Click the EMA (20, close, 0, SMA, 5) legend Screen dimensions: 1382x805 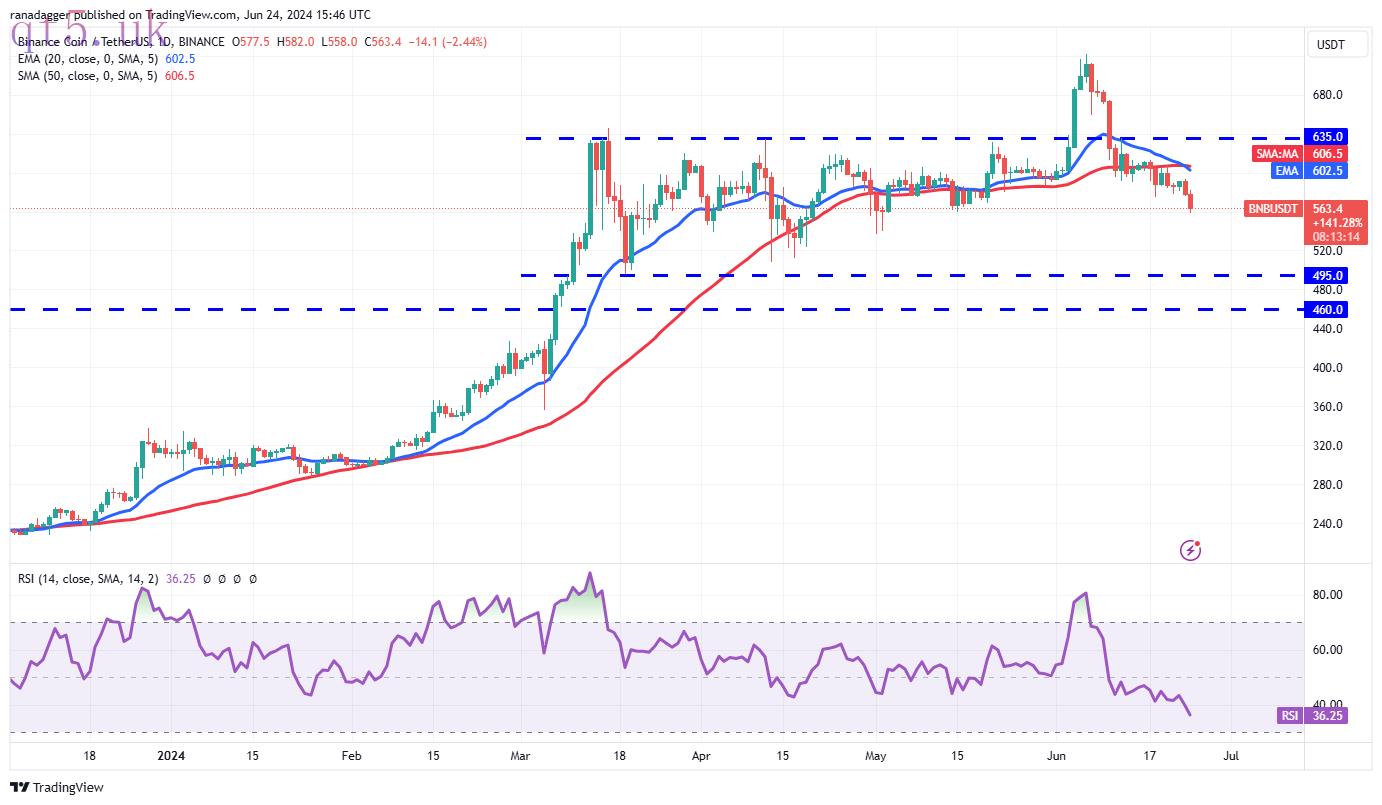(88, 60)
